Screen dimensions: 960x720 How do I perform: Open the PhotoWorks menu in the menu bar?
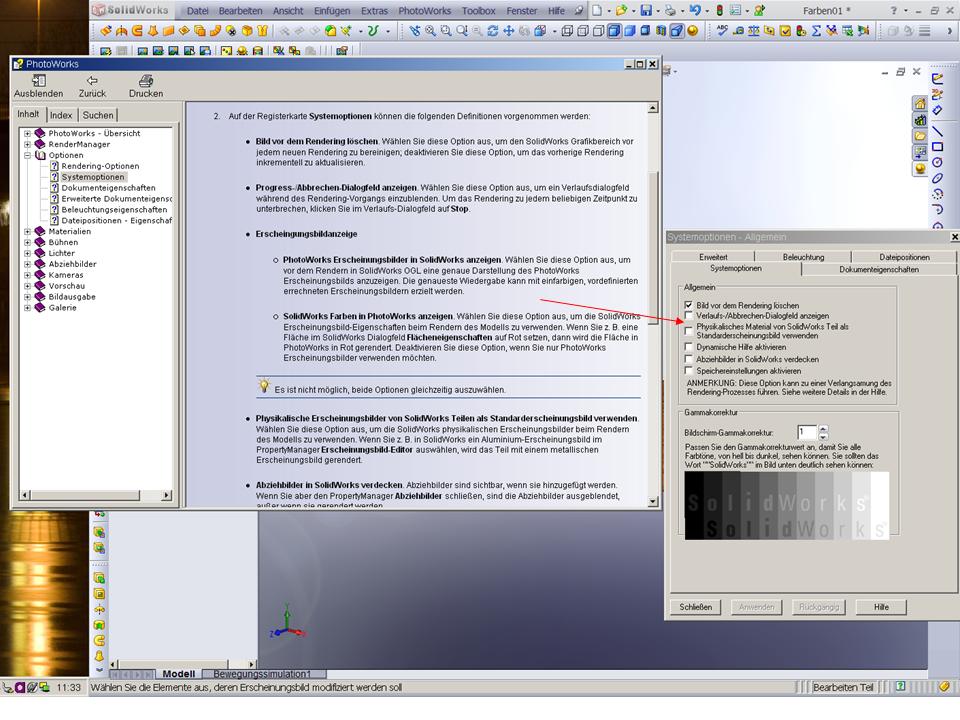(x=424, y=10)
